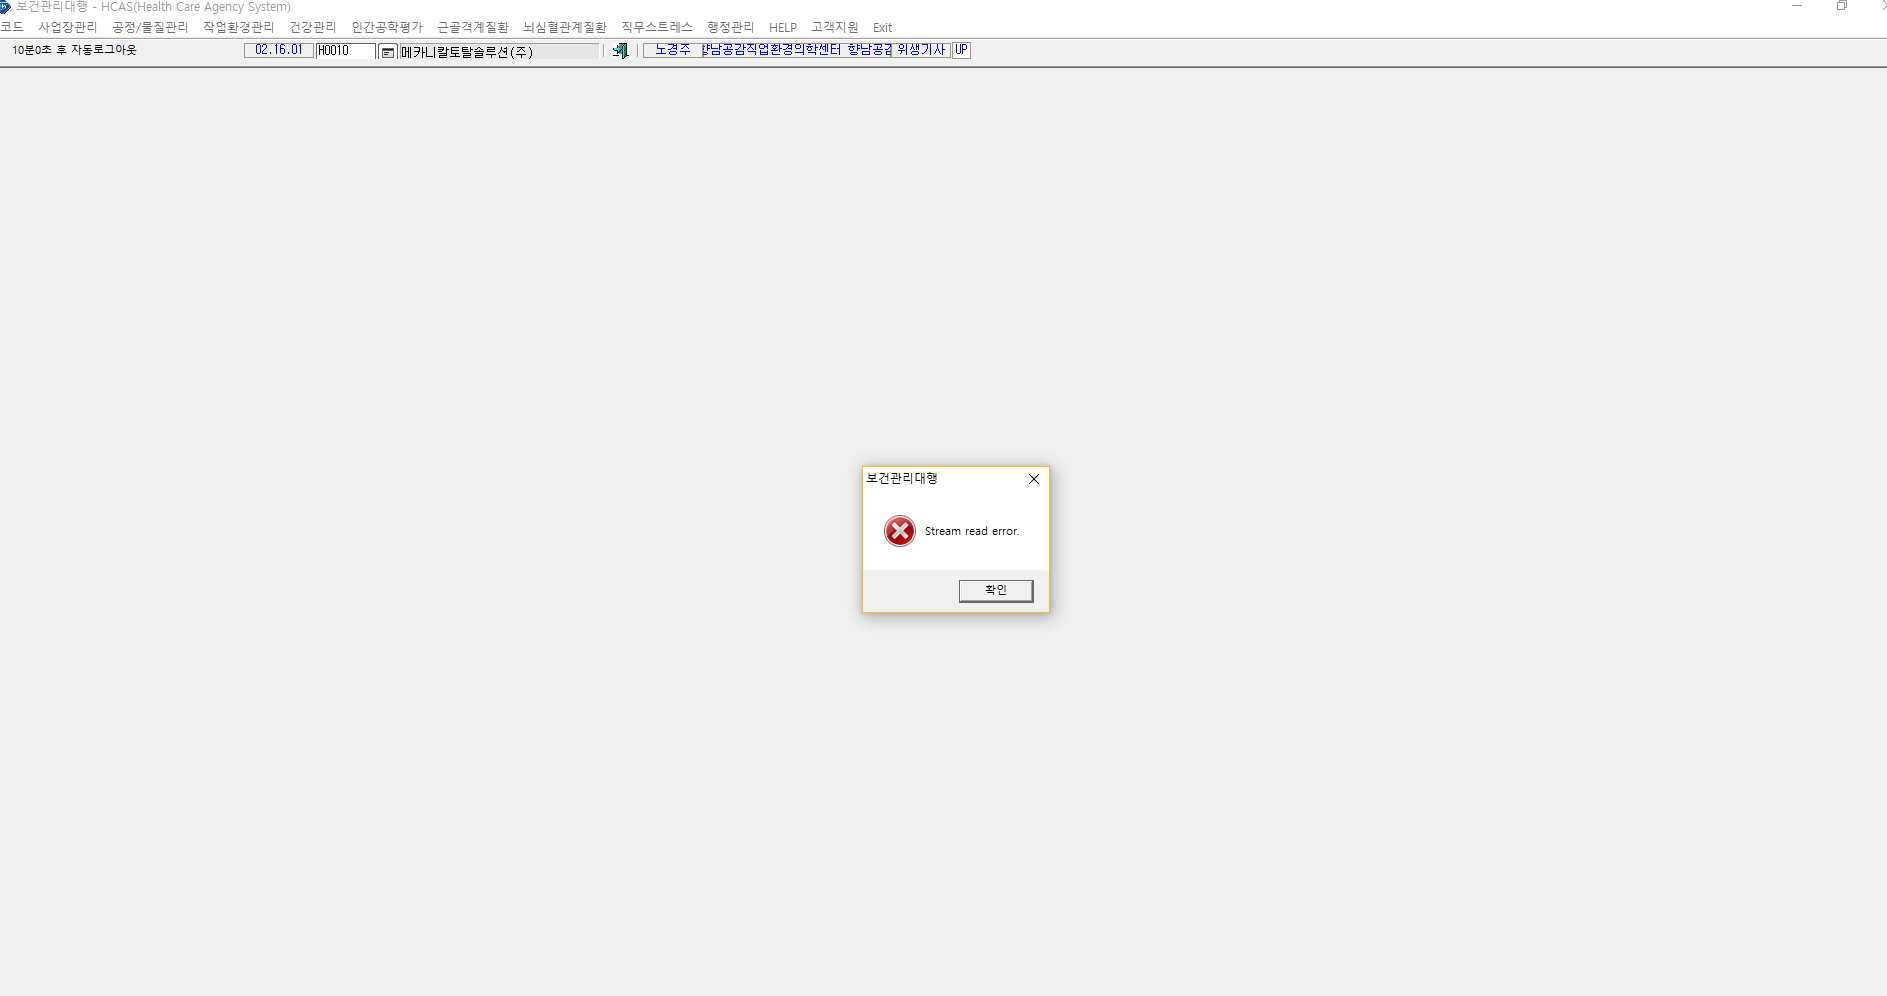Click the 메카니칼토탈솔루션(주) company name field
Image resolution: width=1887 pixels, height=996 pixels.
499,52
